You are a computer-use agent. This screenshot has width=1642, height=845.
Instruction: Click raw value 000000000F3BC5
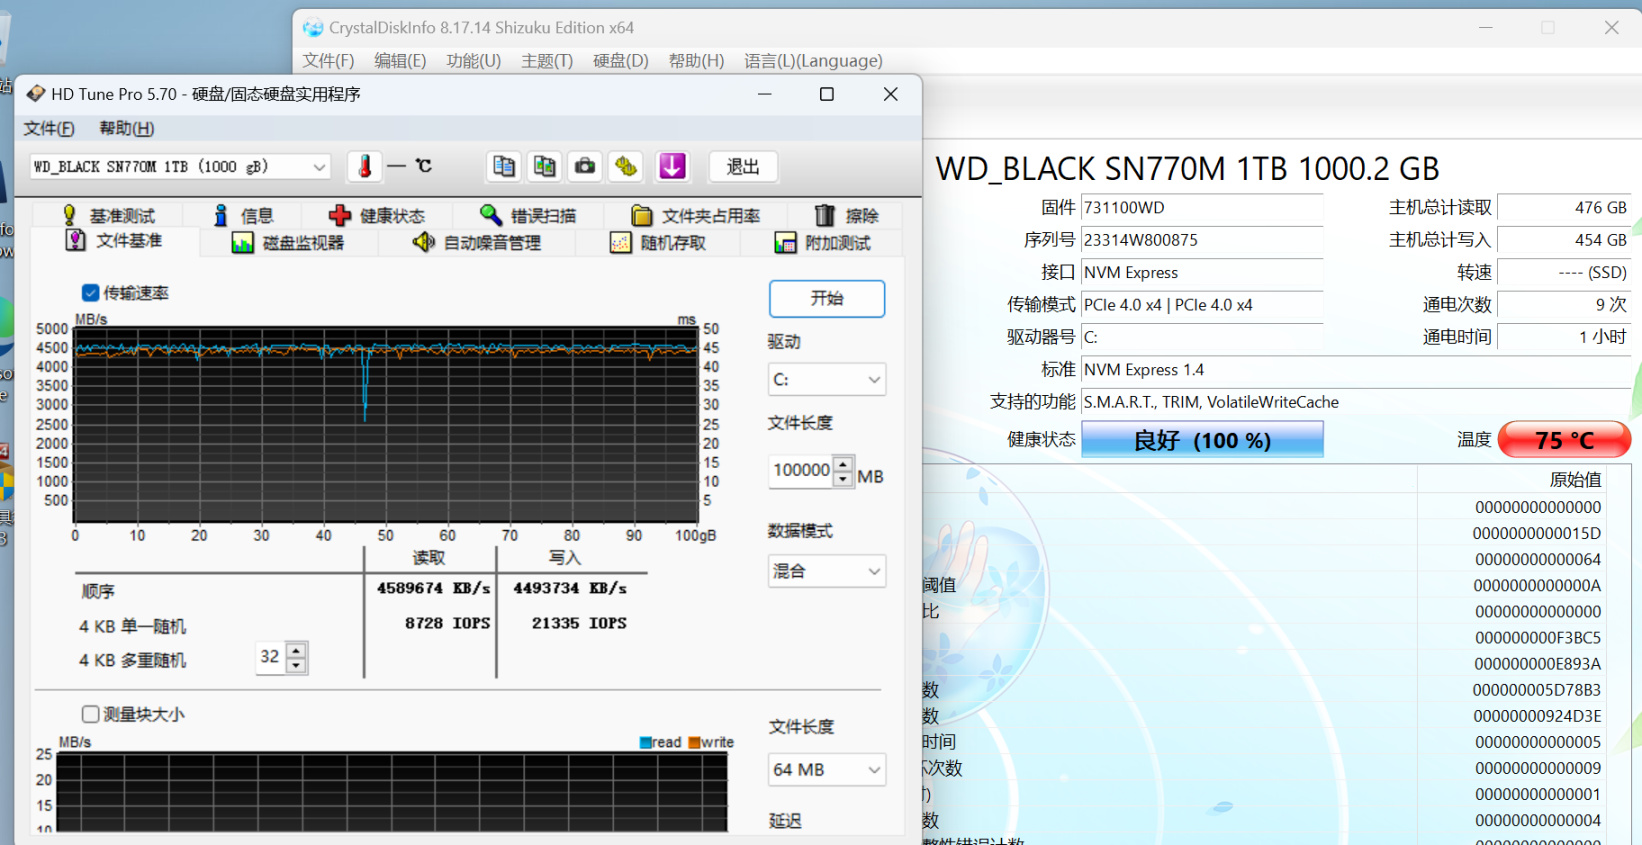click(1538, 638)
